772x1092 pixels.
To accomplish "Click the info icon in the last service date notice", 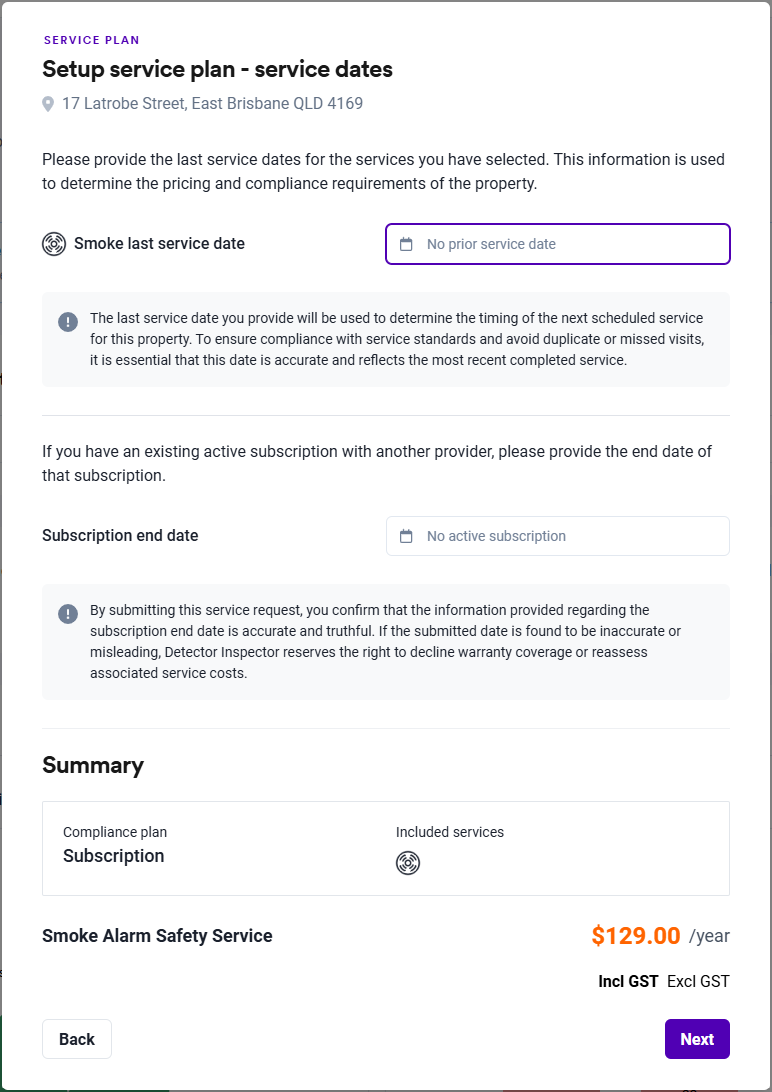I will [x=67, y=322].
